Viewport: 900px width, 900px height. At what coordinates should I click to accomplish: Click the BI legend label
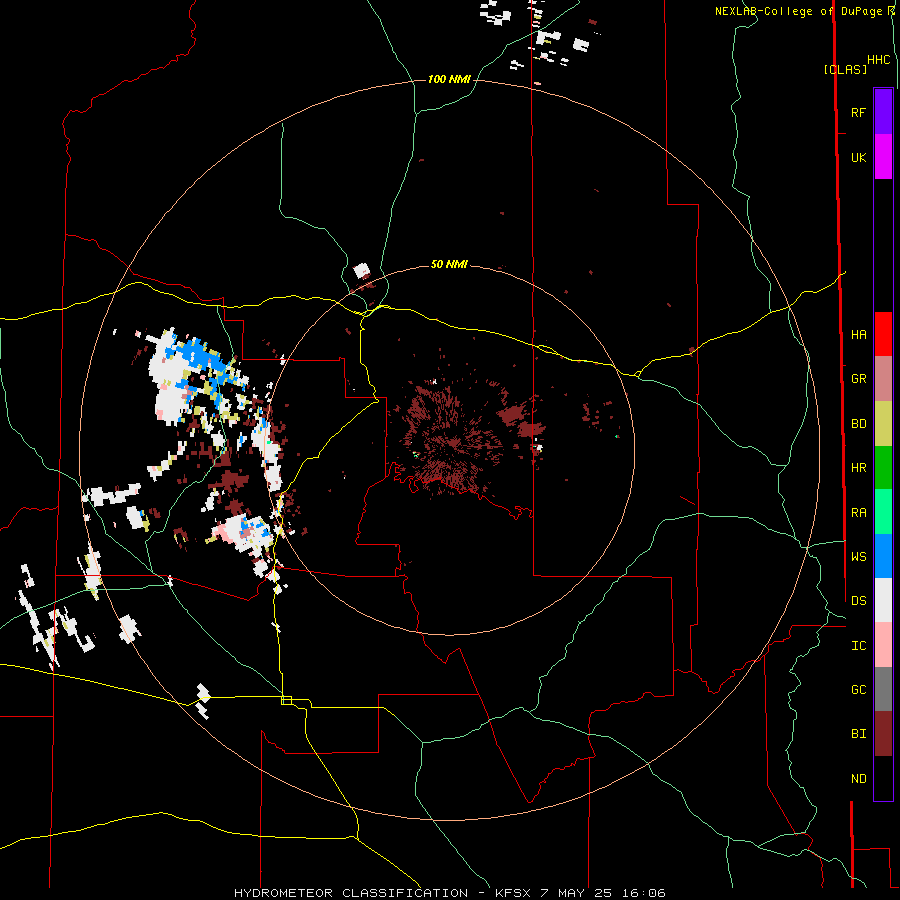coord(858,734)
